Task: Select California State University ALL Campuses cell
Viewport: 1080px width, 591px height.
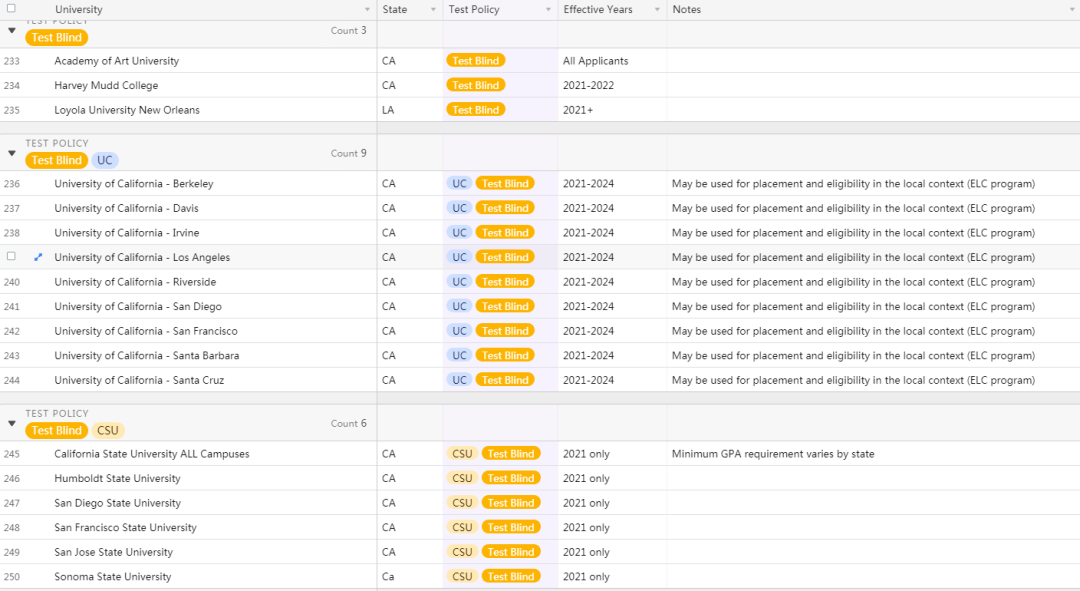Action: (x=214, y=454)
